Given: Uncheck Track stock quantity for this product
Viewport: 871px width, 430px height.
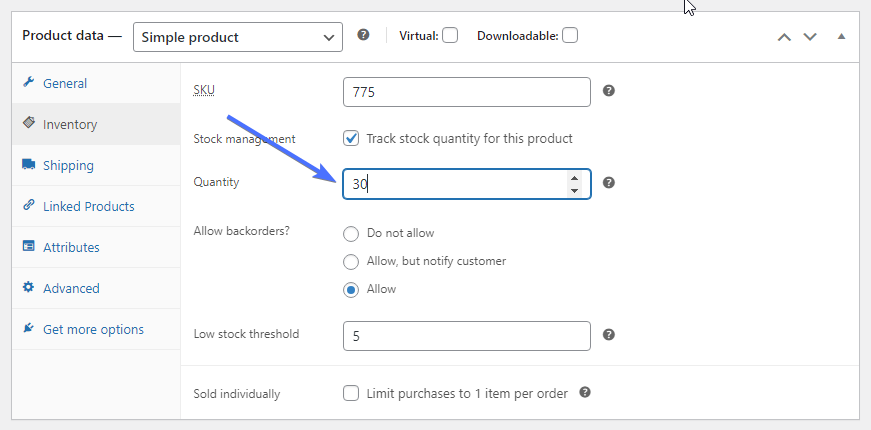Looking at the screenshot, I should click(x=351, y=139).
